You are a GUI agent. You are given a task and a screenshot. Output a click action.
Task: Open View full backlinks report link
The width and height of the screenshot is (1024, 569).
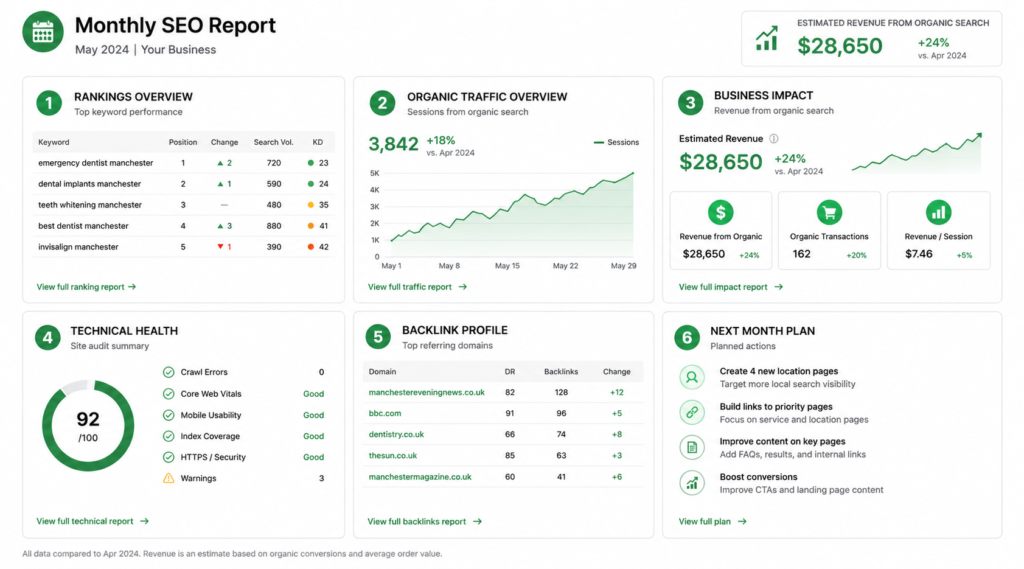tap(424, 521)
